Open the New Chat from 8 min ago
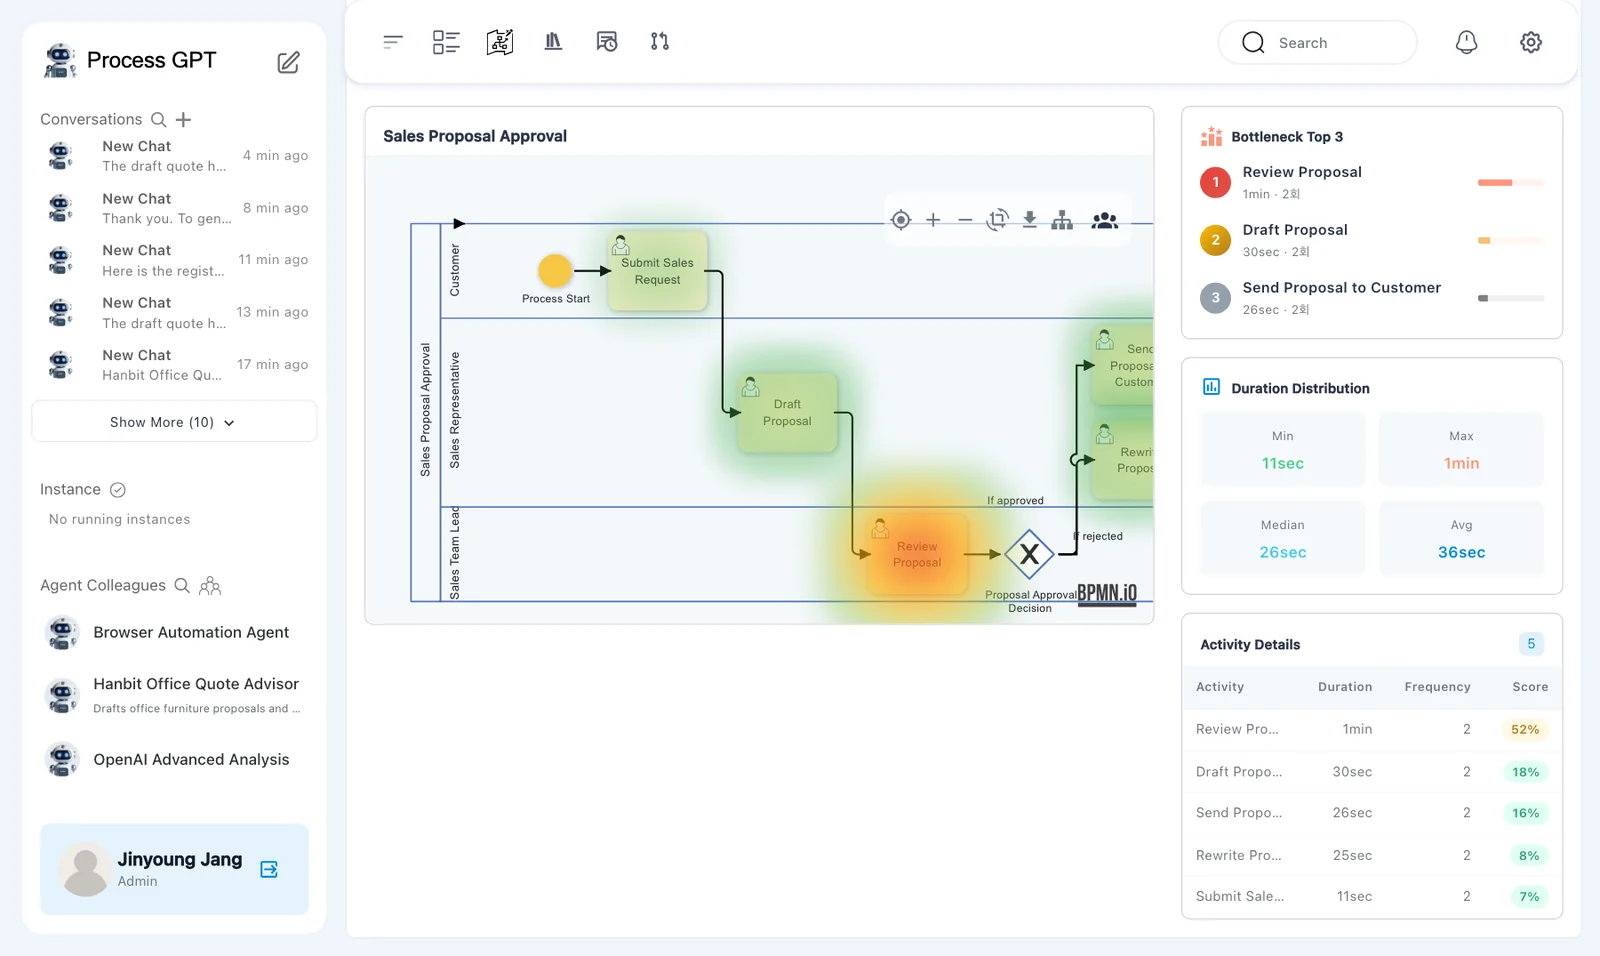Screen dimensions: 1600x956 coord(174,208)
